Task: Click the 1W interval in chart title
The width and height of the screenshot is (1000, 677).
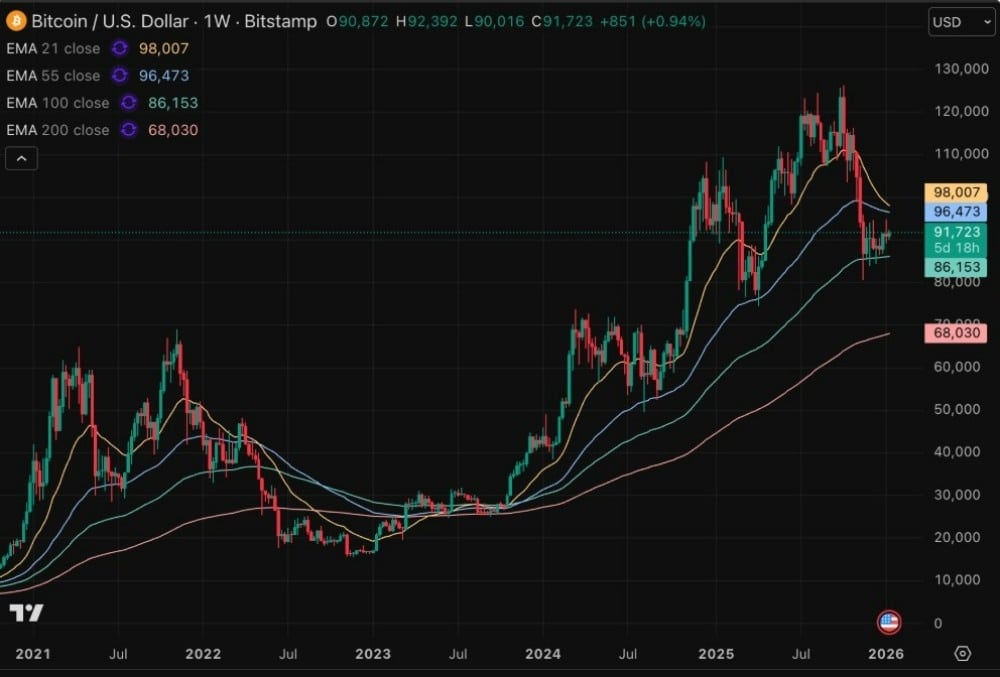Action: (x=217, y=21)
